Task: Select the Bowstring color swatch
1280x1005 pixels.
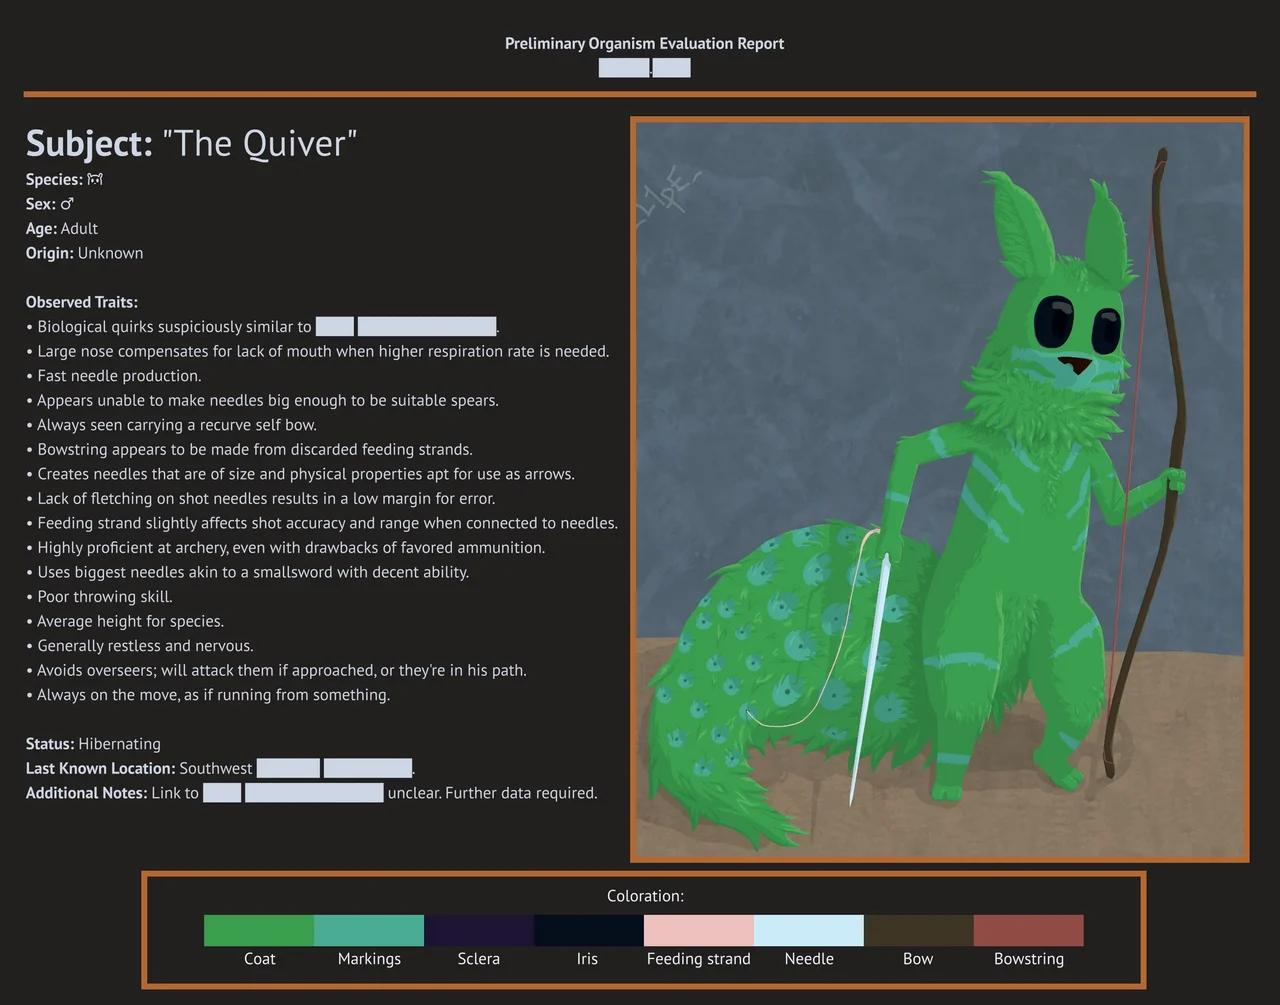Action: point(1028,930)
